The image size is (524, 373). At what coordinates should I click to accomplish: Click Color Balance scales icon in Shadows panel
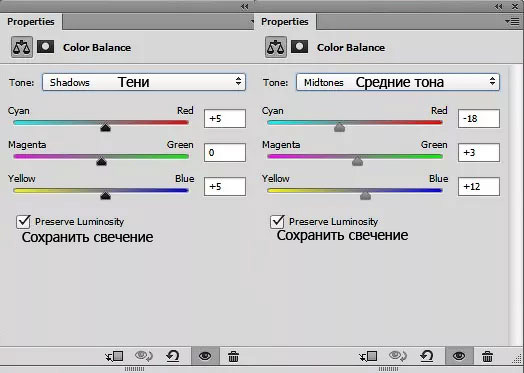[22, 47]
